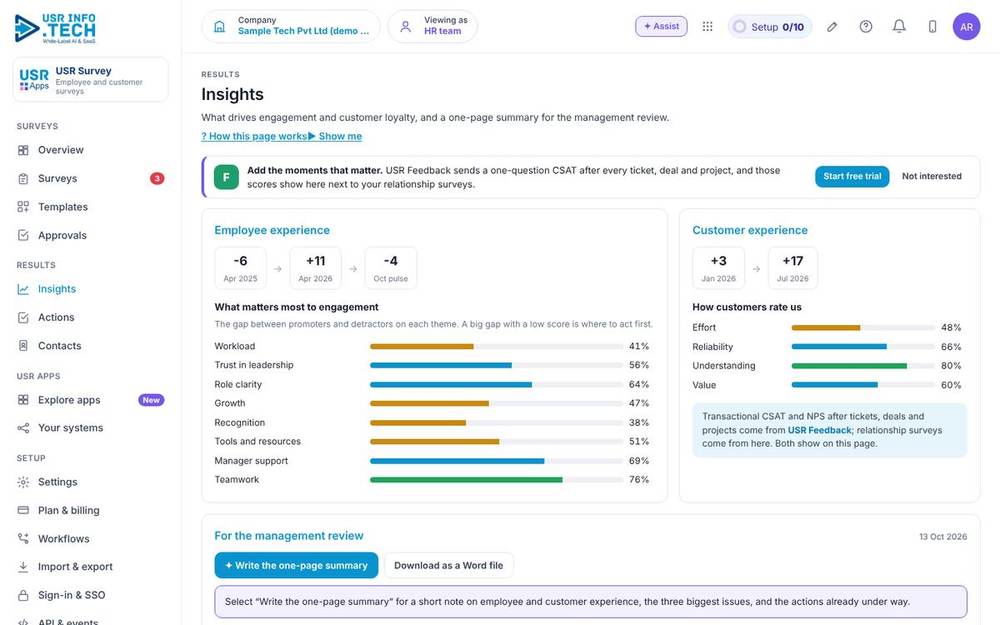This screenshot has width=1000, height=625.
Task: Click the help question mark icon
Action: [865, 26]
